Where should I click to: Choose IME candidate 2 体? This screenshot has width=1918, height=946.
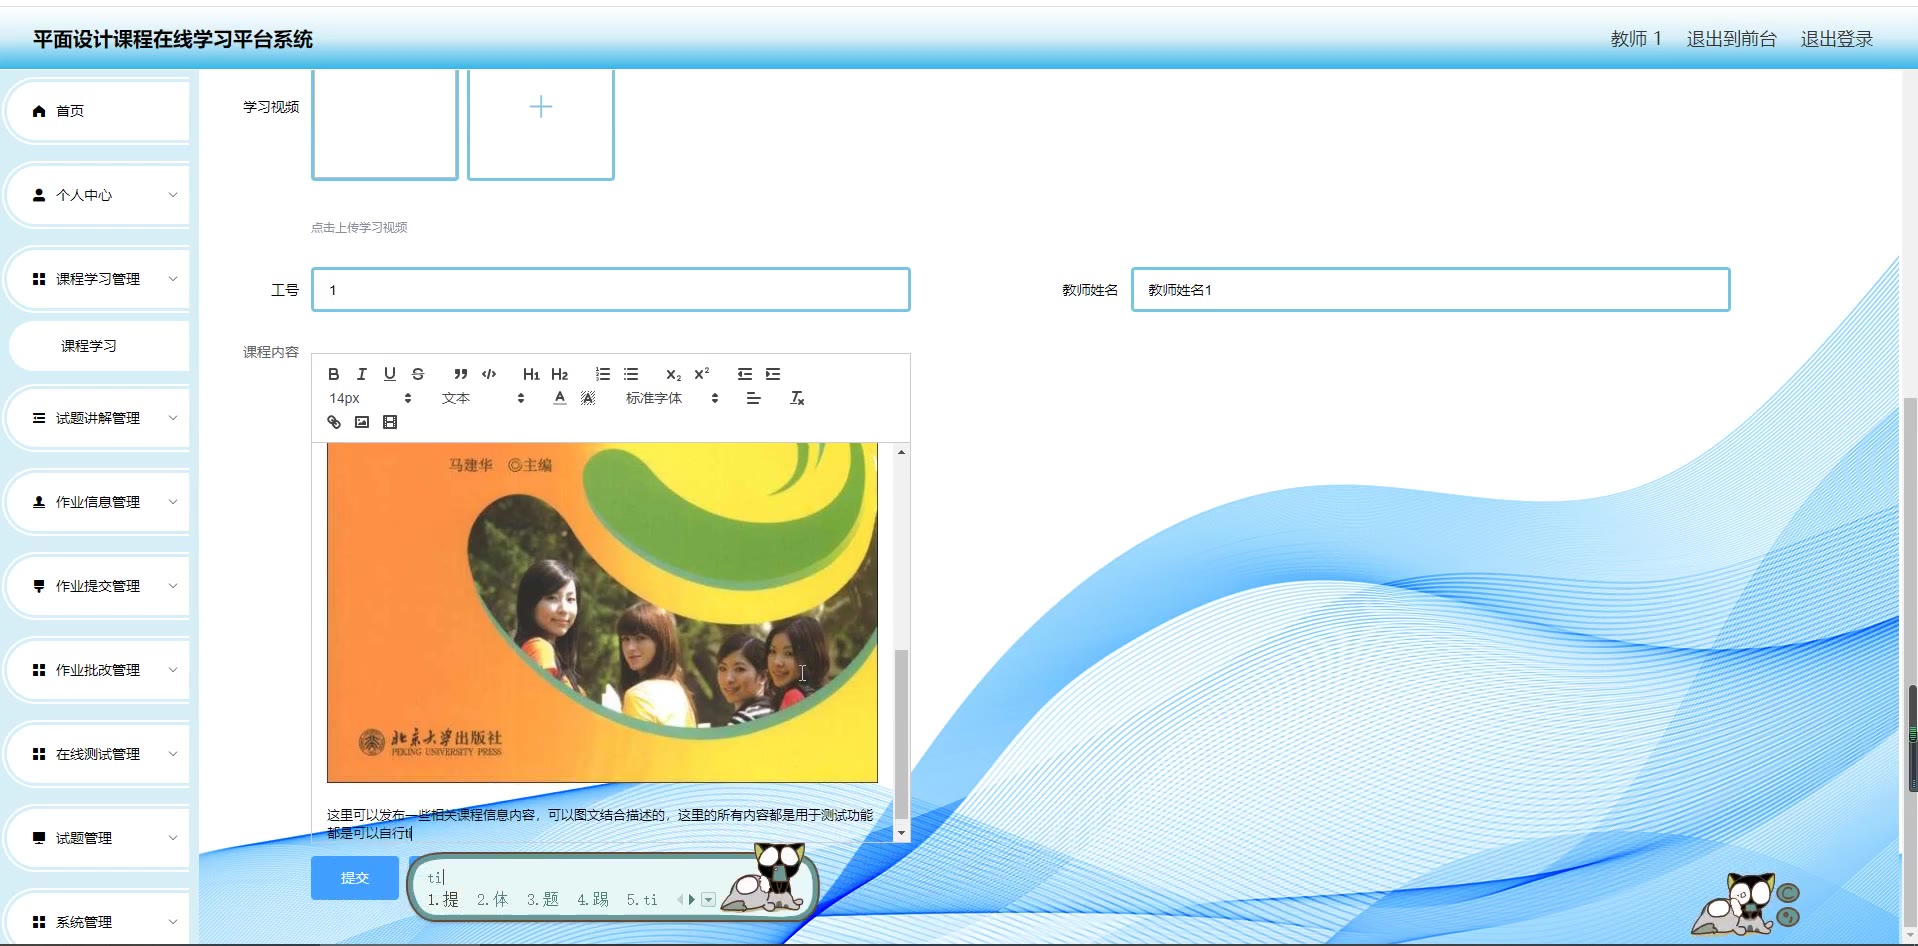click(492, 900)
